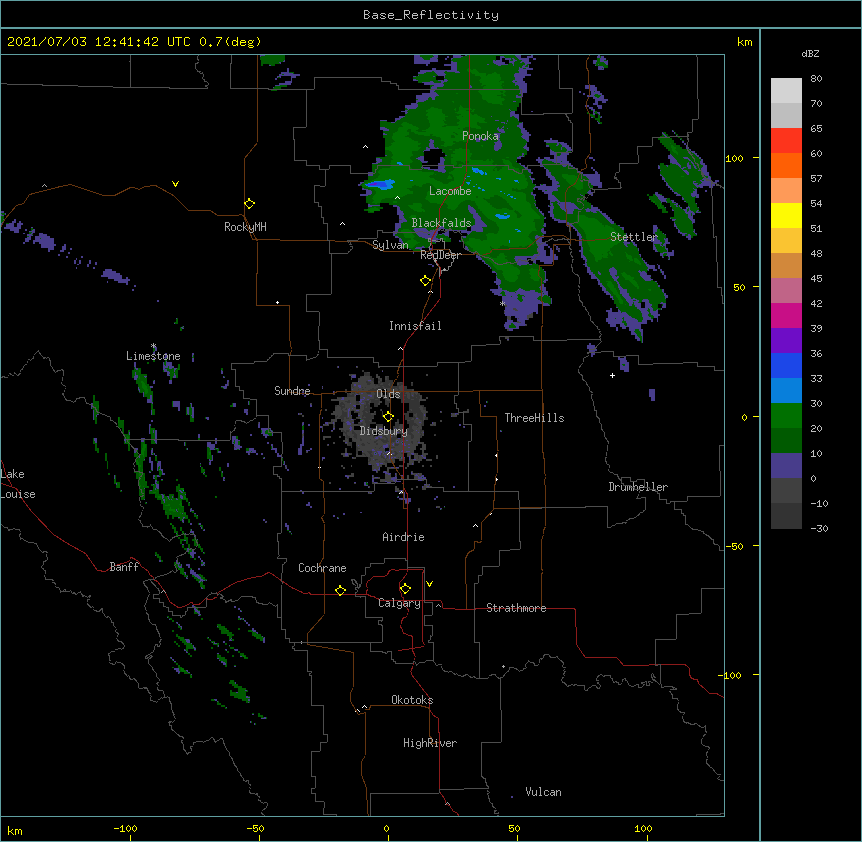This screenshot has width=862, height=842.
Task: Select the Strathmore label
Action: 516,608
